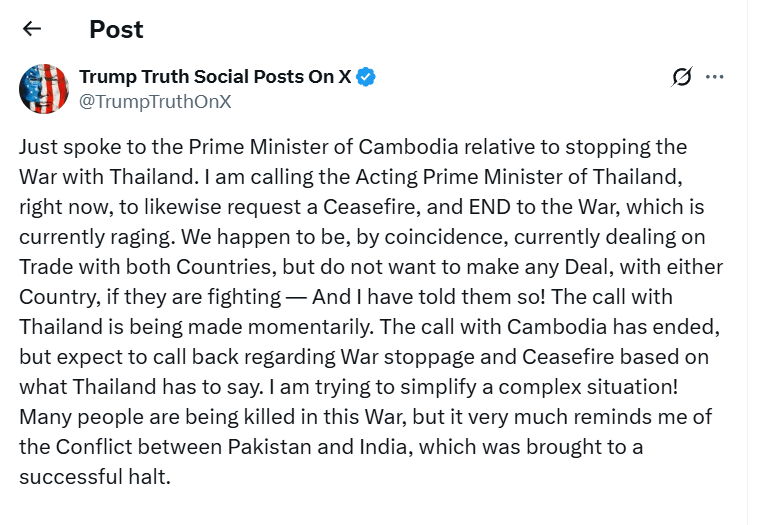Open the flag-themed profile avatar

pyautogui.click(x=43, y=88)
